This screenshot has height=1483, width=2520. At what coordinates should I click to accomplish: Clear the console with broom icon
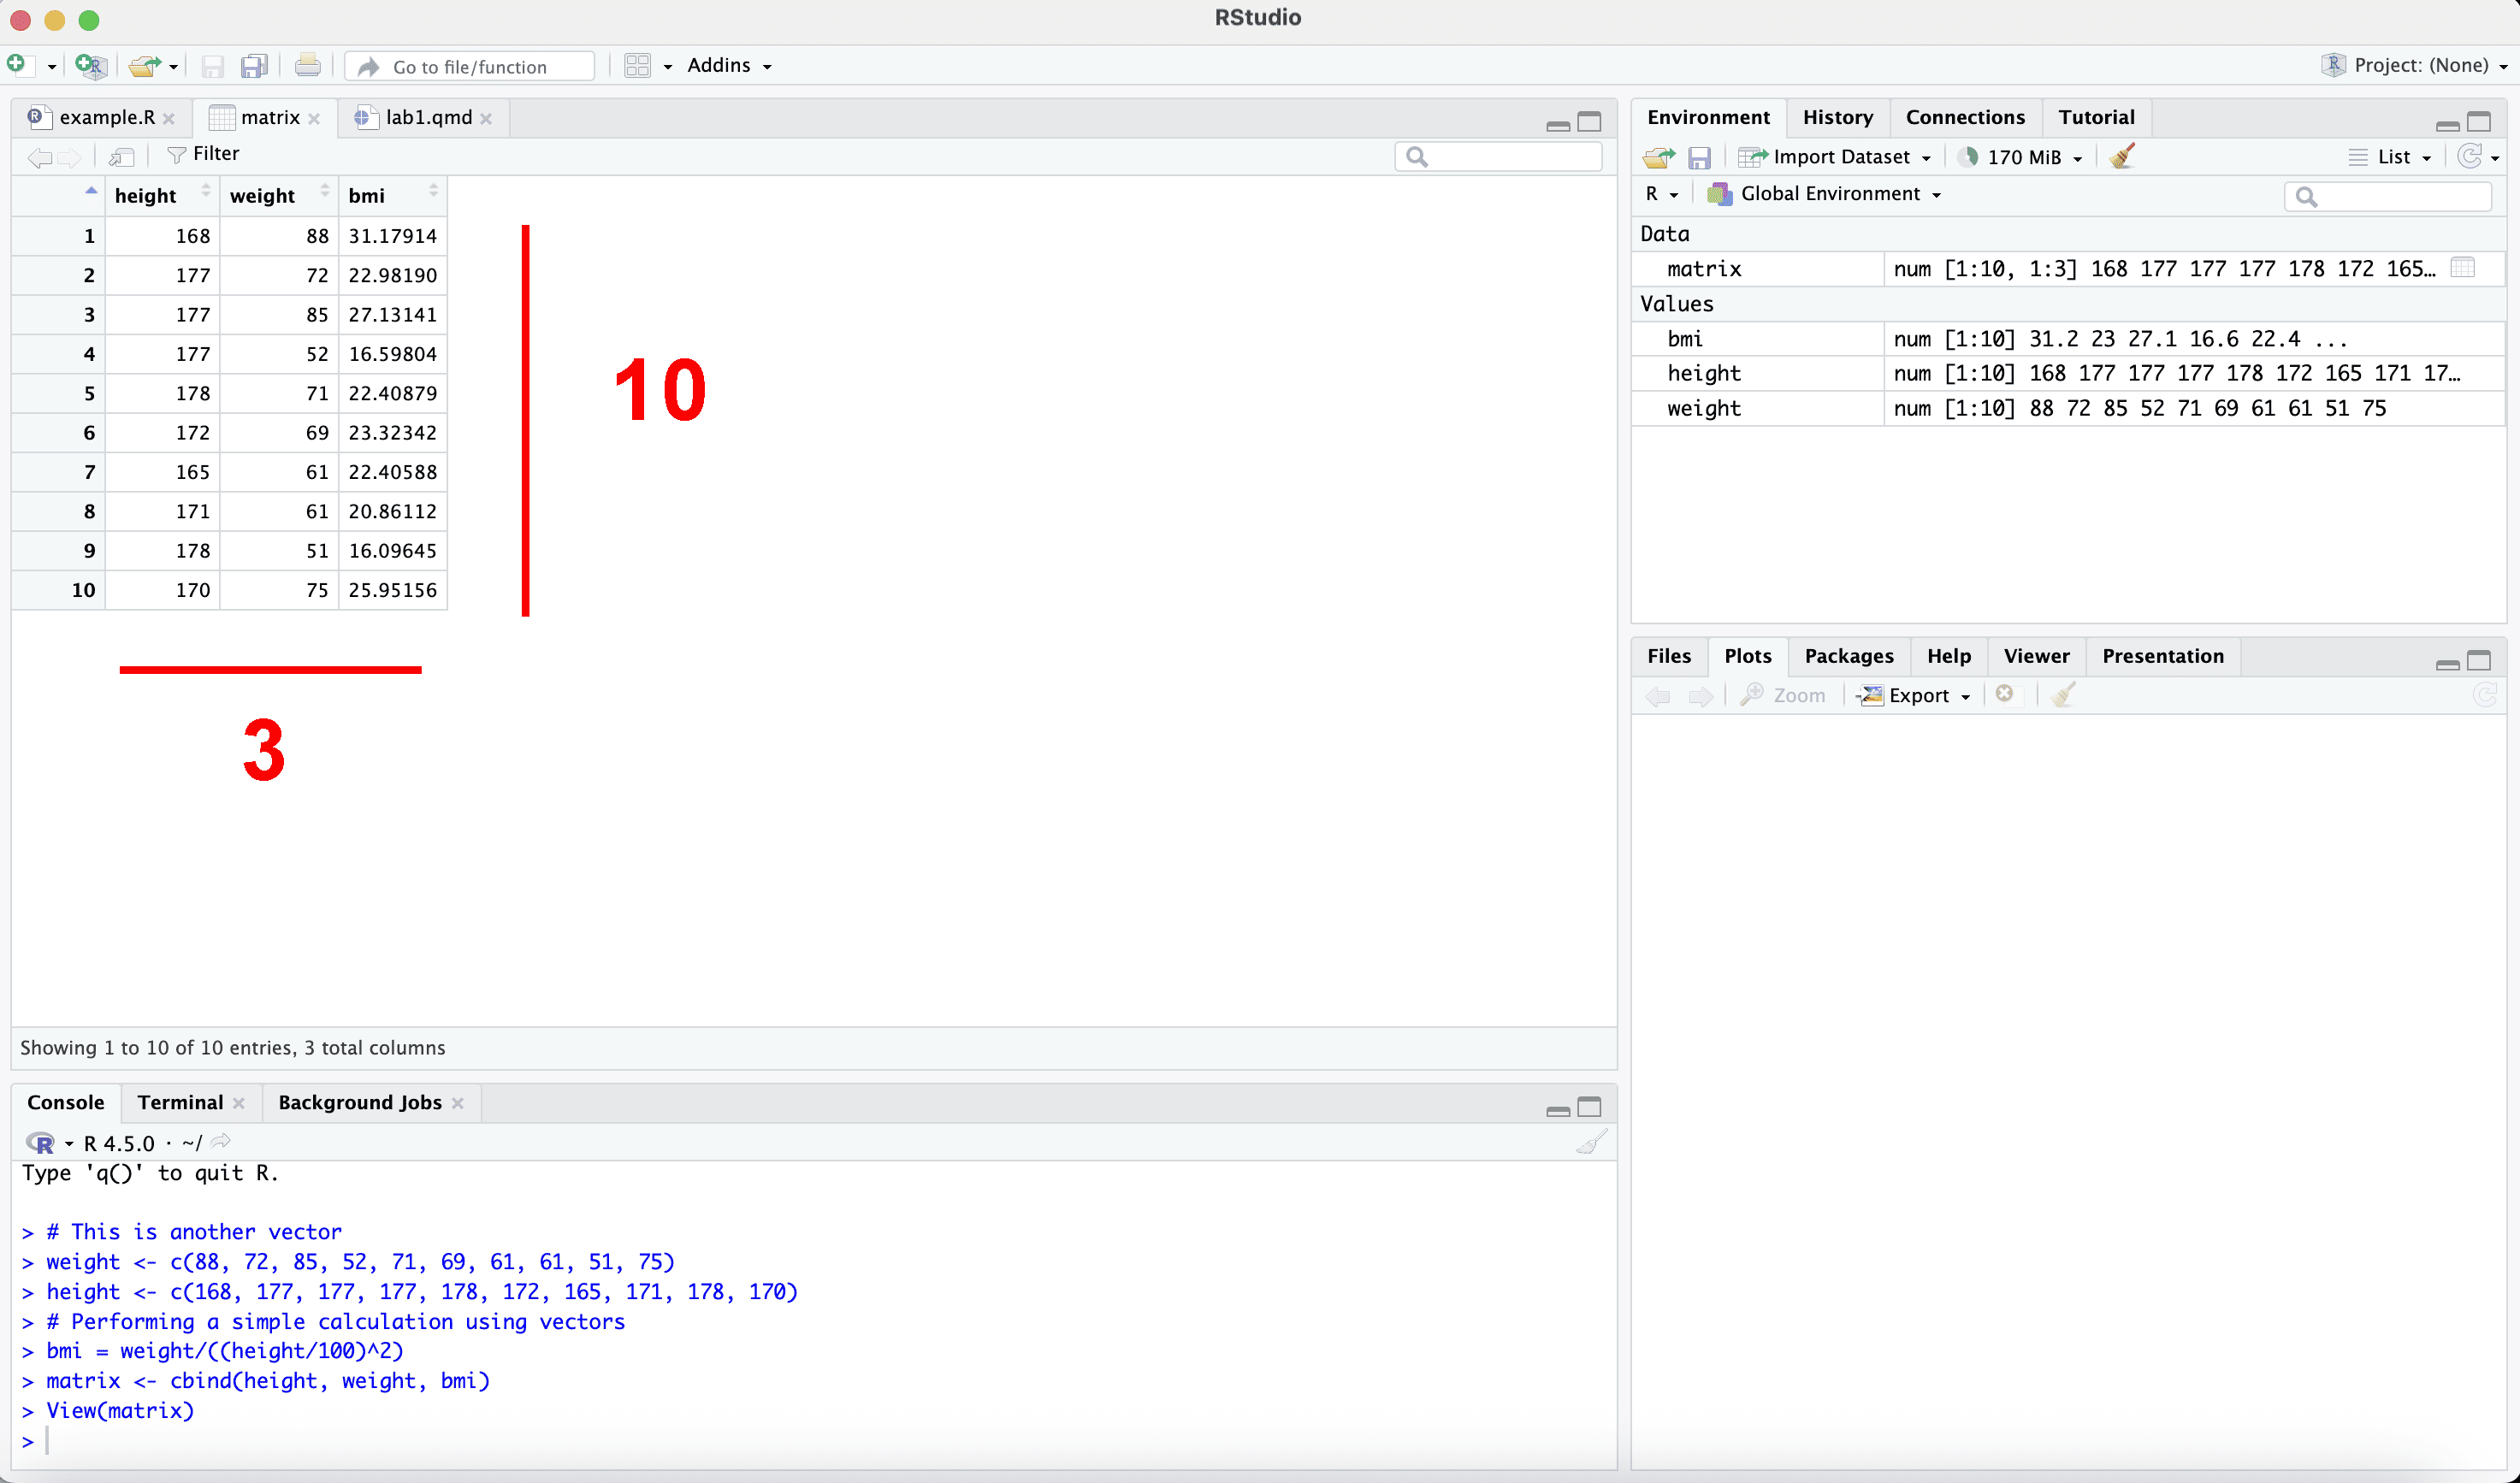(x=1591, y=1142)
